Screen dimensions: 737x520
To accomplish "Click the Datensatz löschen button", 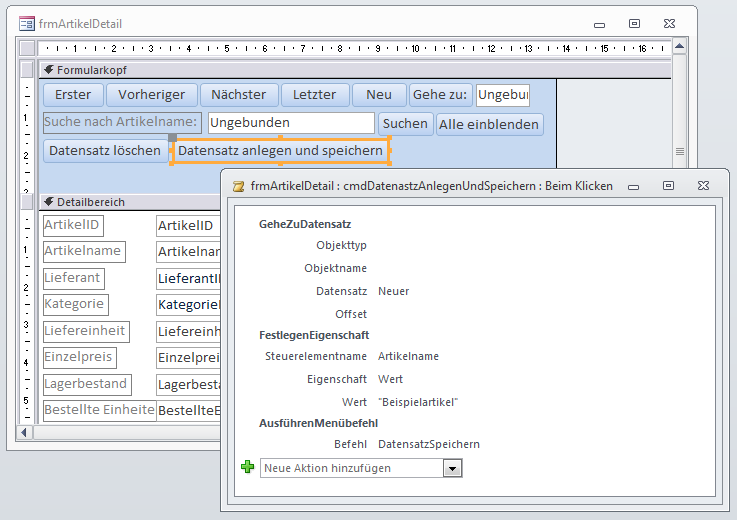I will (105, 151).
